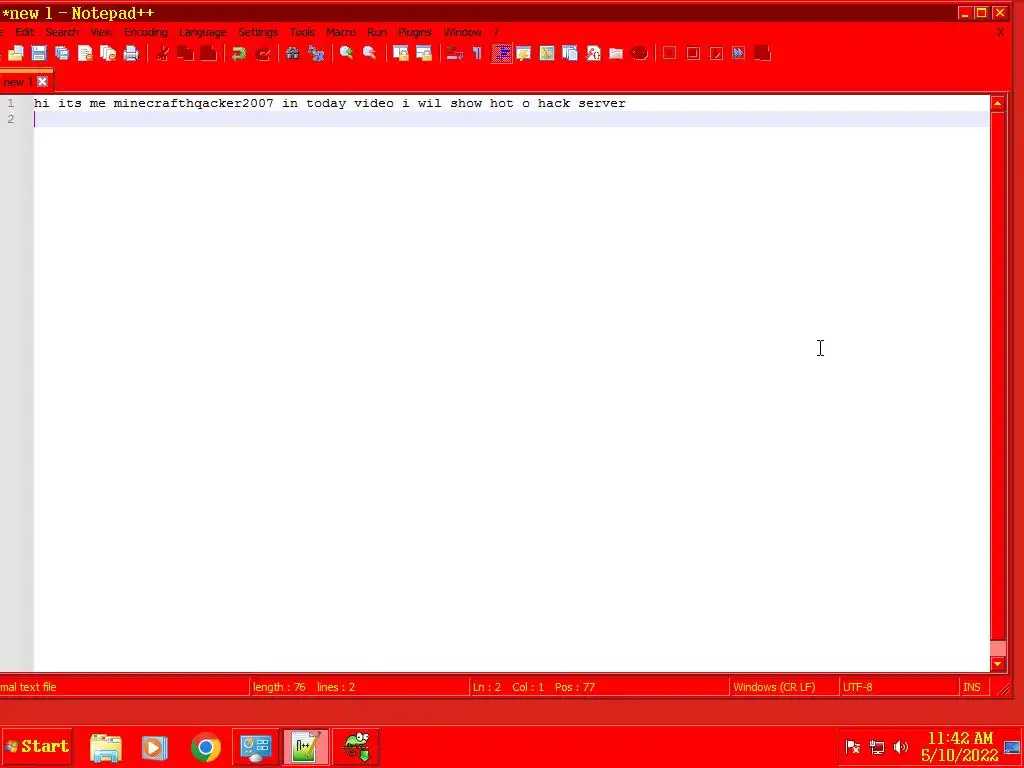Open the ? help menu
1024x768 pixels.
(496, 32)
